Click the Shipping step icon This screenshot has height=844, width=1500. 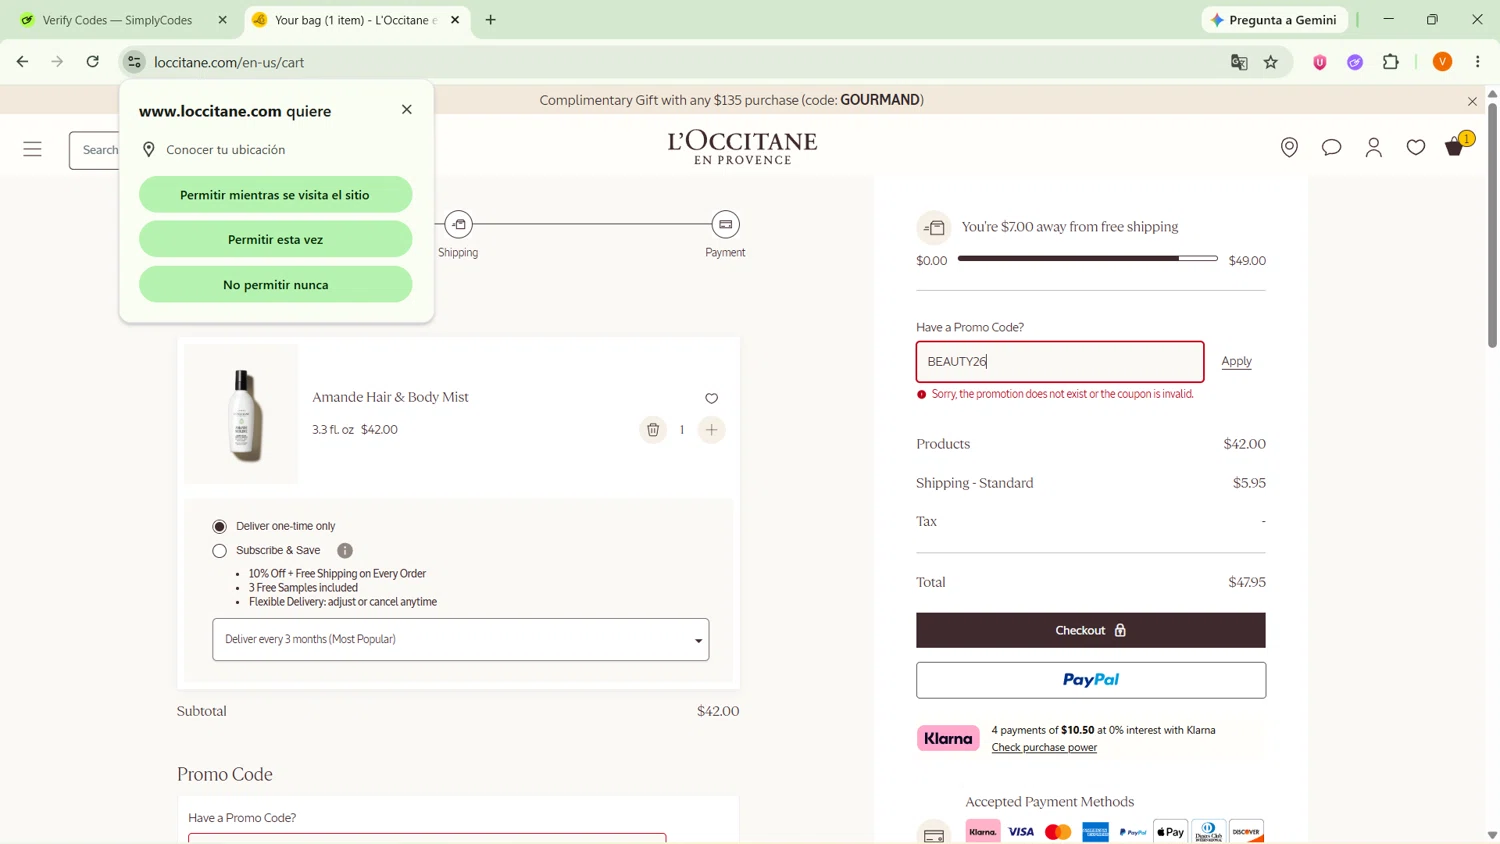pyautogui.click(x=458, y=225)
